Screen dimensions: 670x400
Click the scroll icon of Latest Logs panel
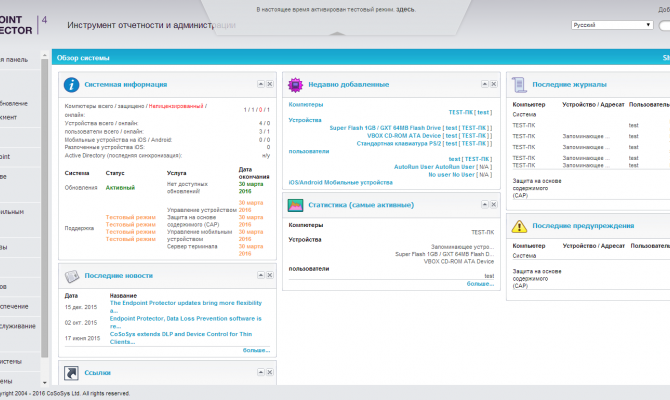pos(519,85)
